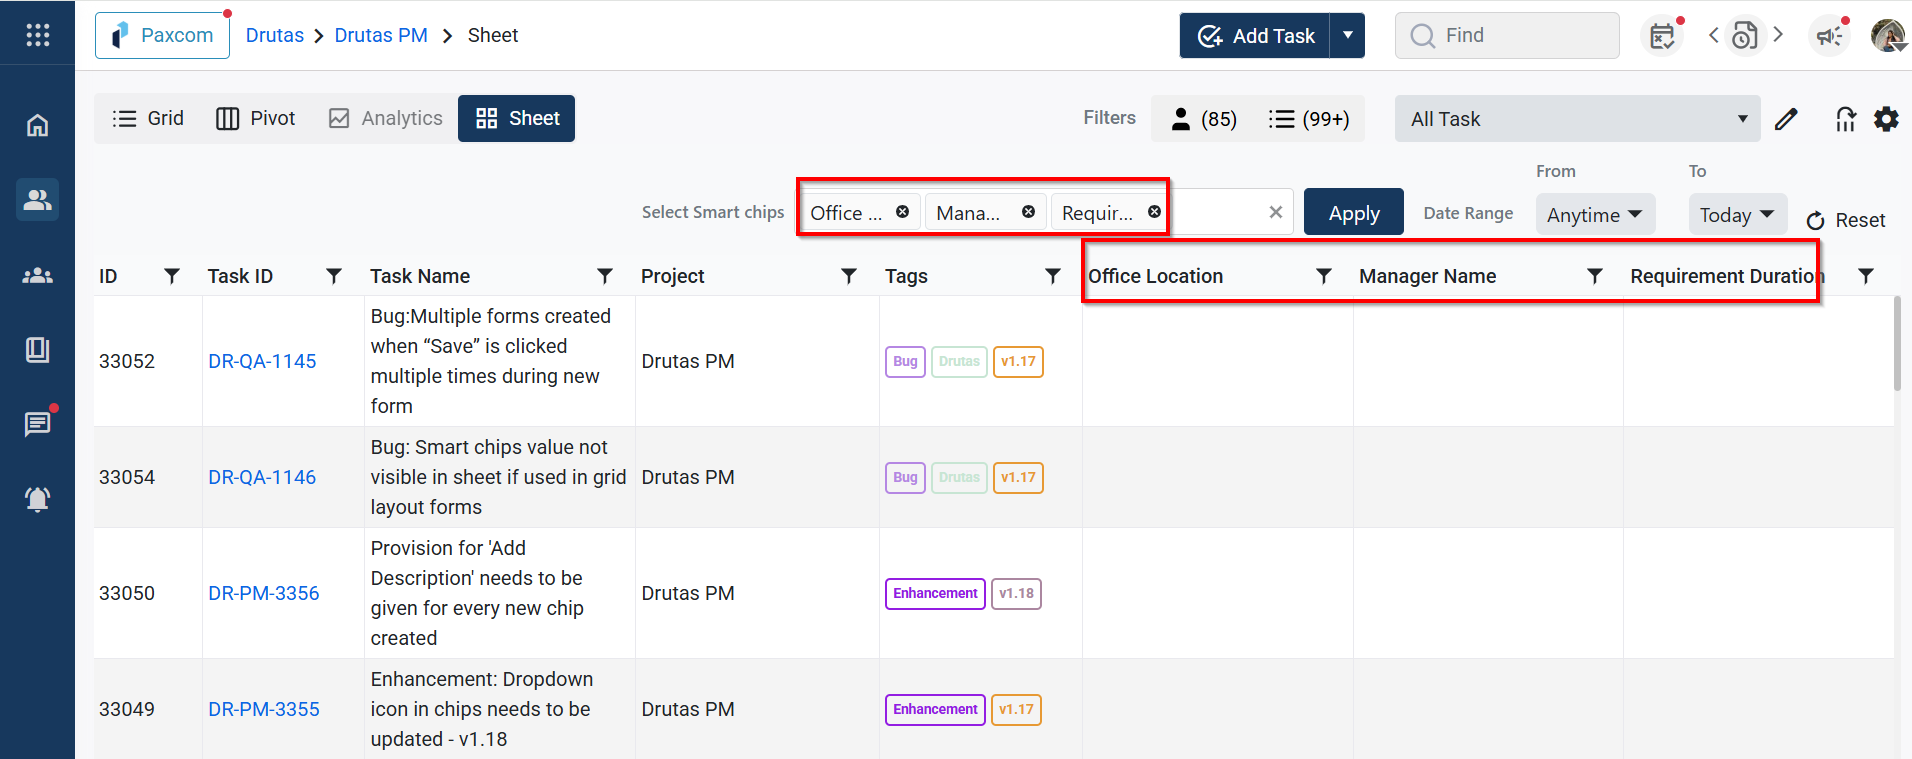Screen dimensions: 1912x759
Task: Switch to the Pivot view tab
Action: (x=256, y=118)
